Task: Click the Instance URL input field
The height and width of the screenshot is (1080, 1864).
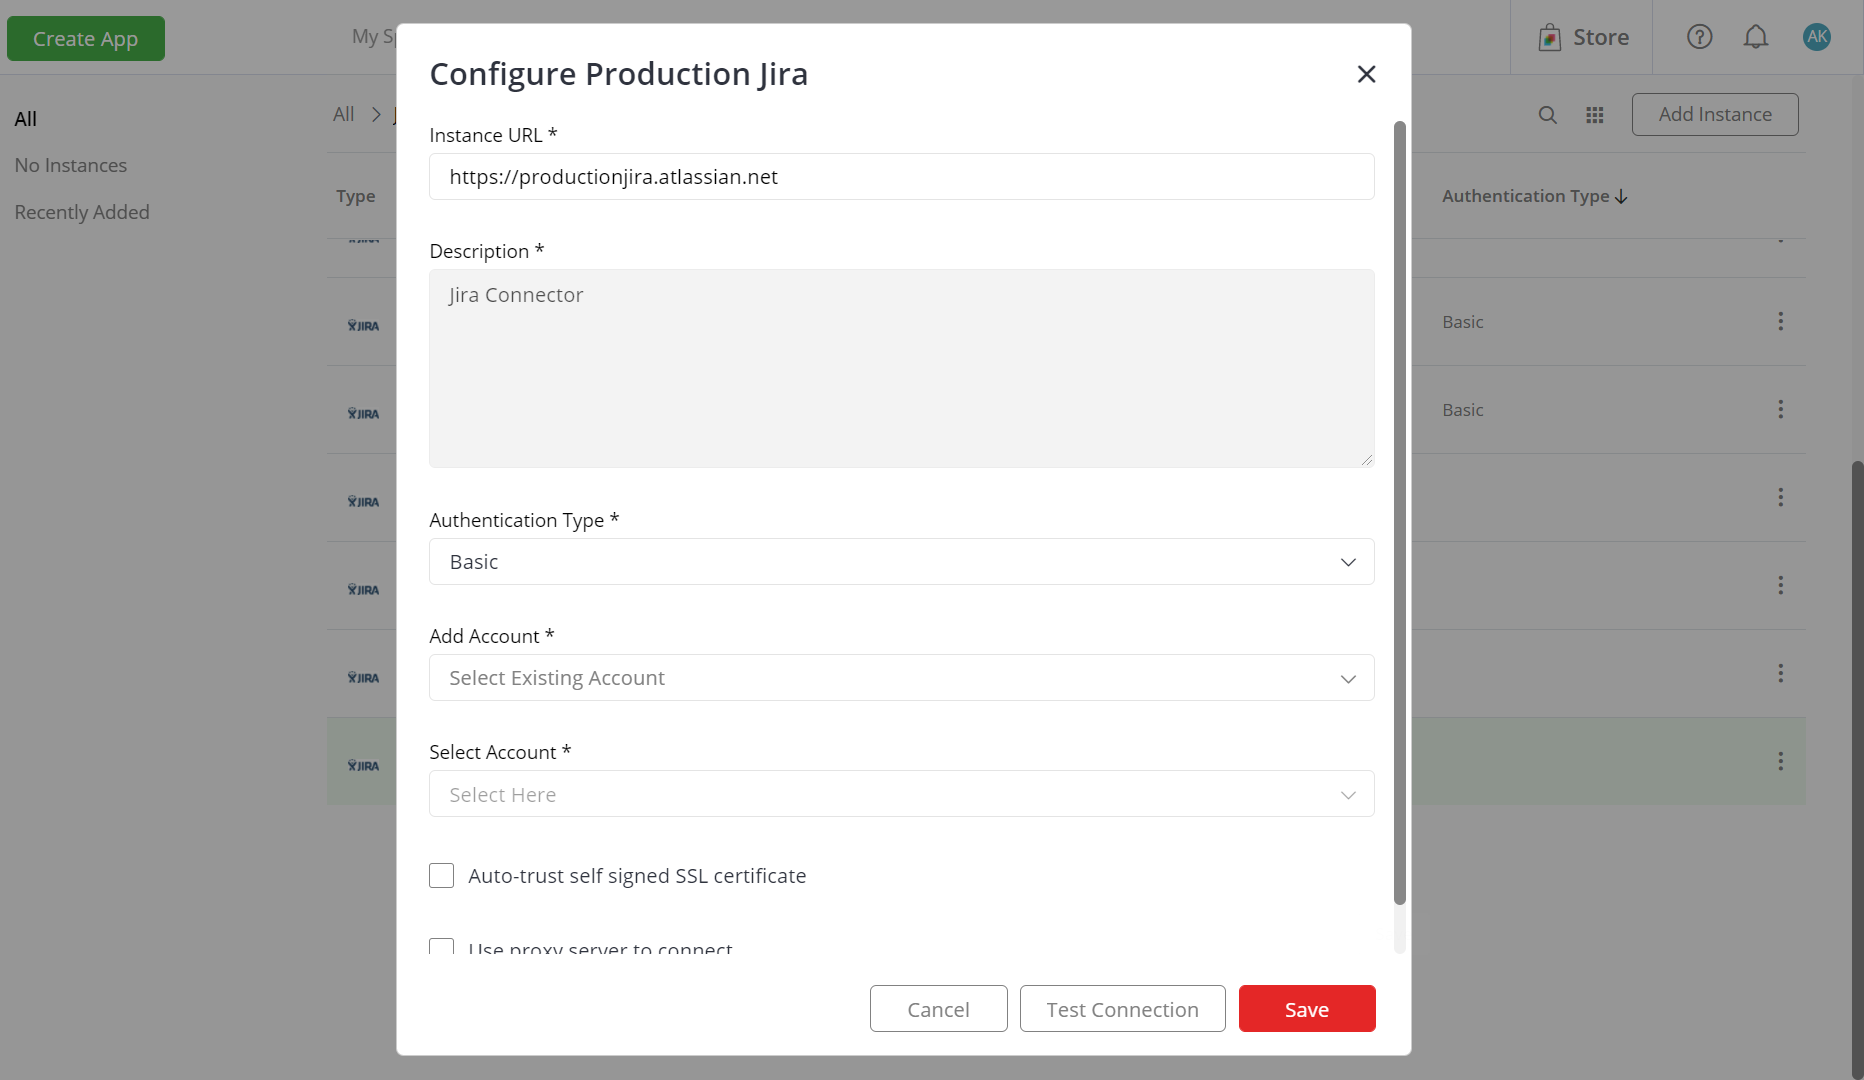Action: coord(901,177)
